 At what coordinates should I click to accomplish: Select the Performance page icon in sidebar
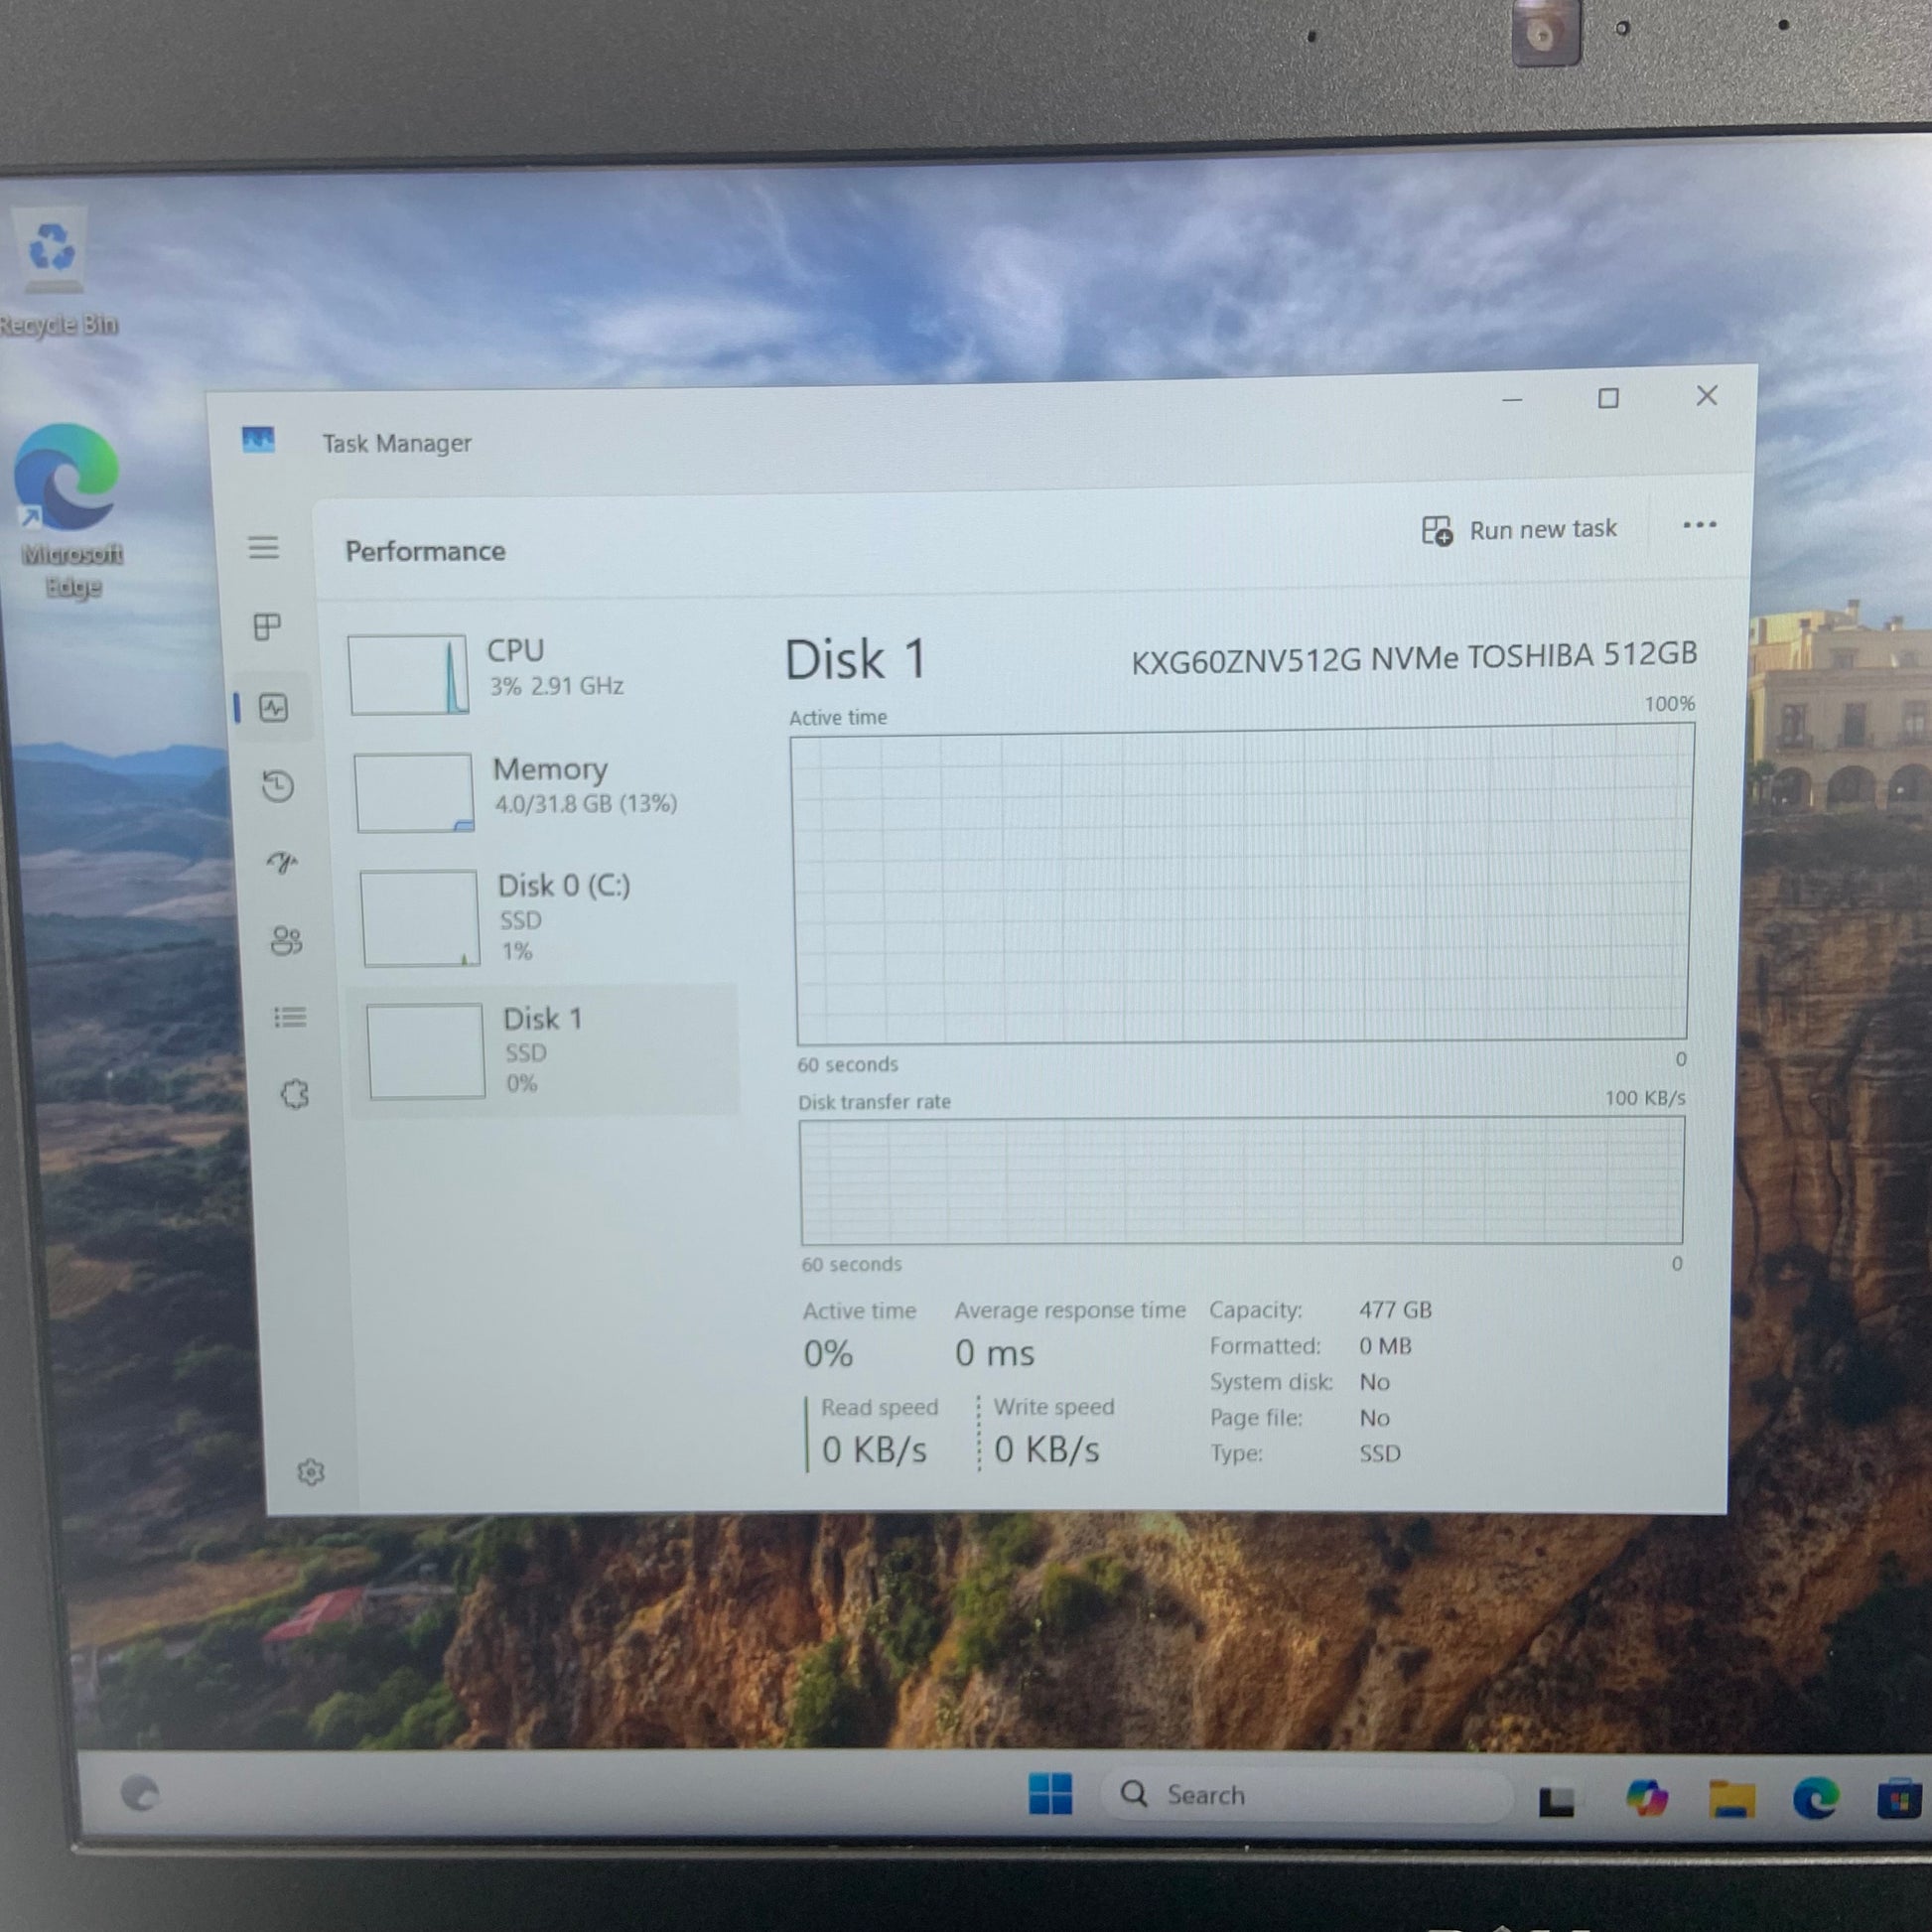[273, 708]
